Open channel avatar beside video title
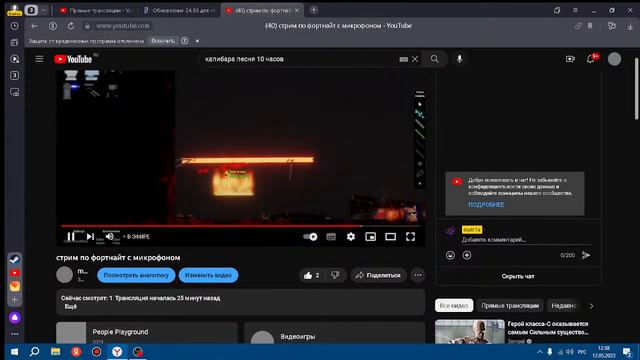 point(64,275)
